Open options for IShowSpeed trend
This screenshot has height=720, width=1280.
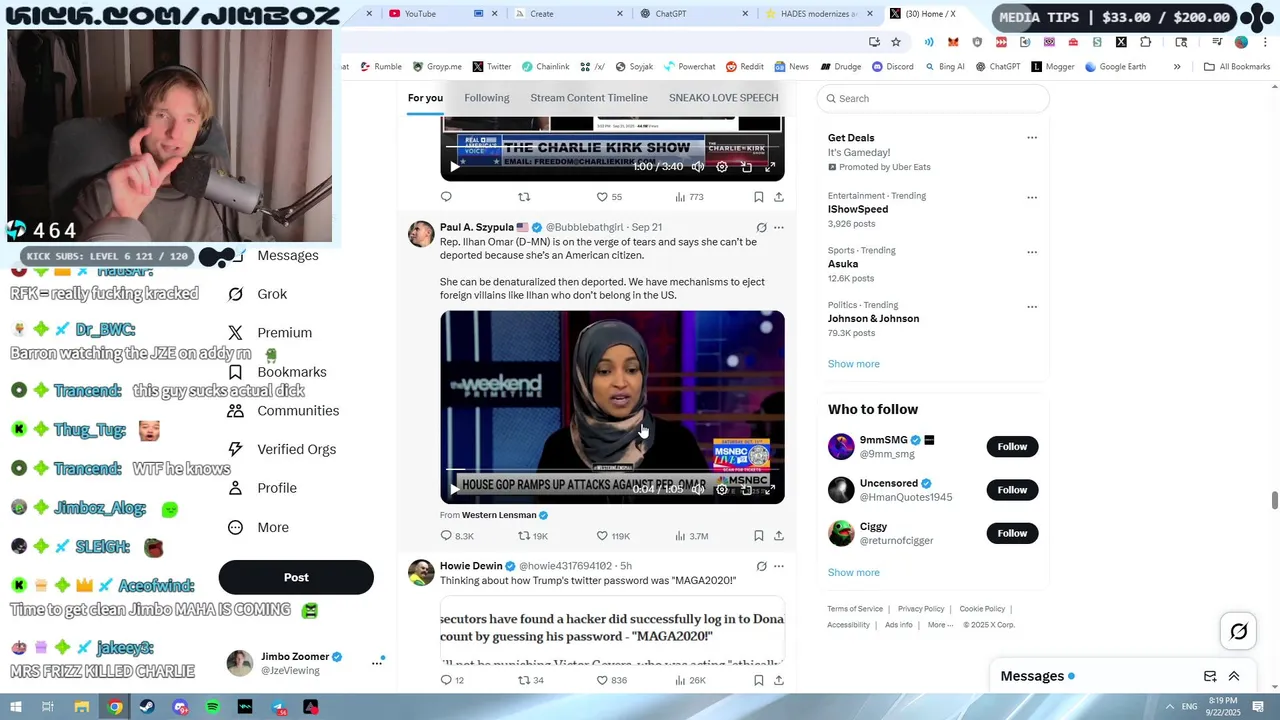tap(1032, 197)
